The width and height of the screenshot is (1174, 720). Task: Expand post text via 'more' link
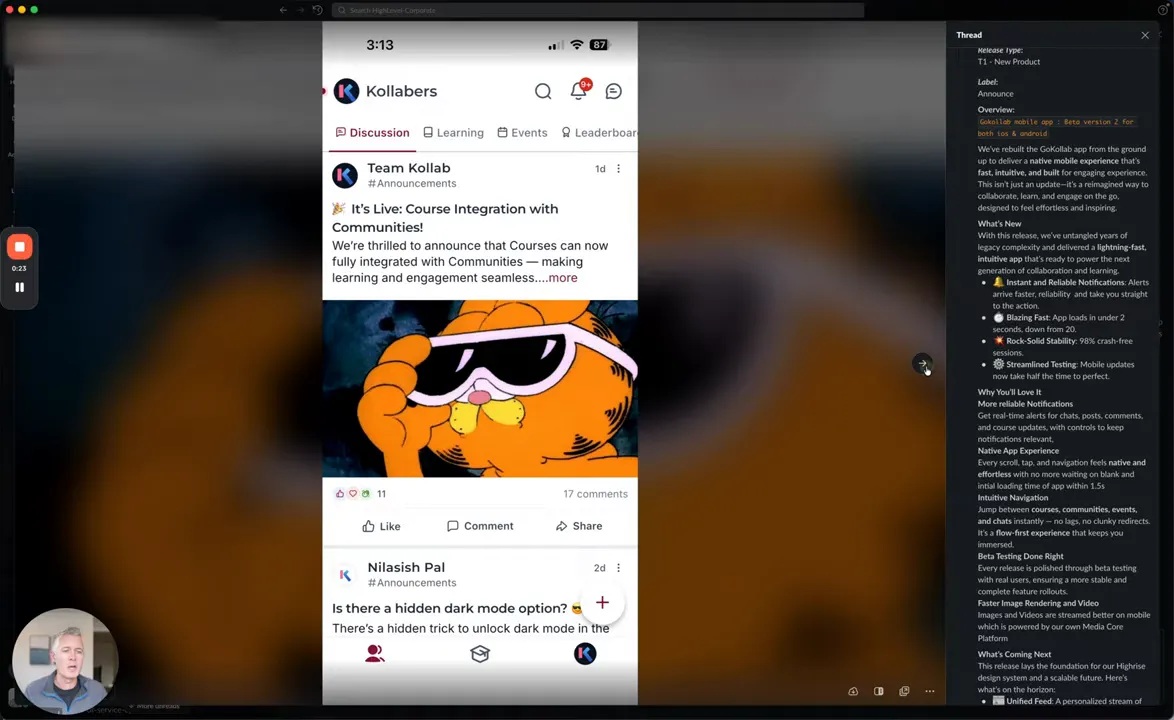[x=562, y=278]
